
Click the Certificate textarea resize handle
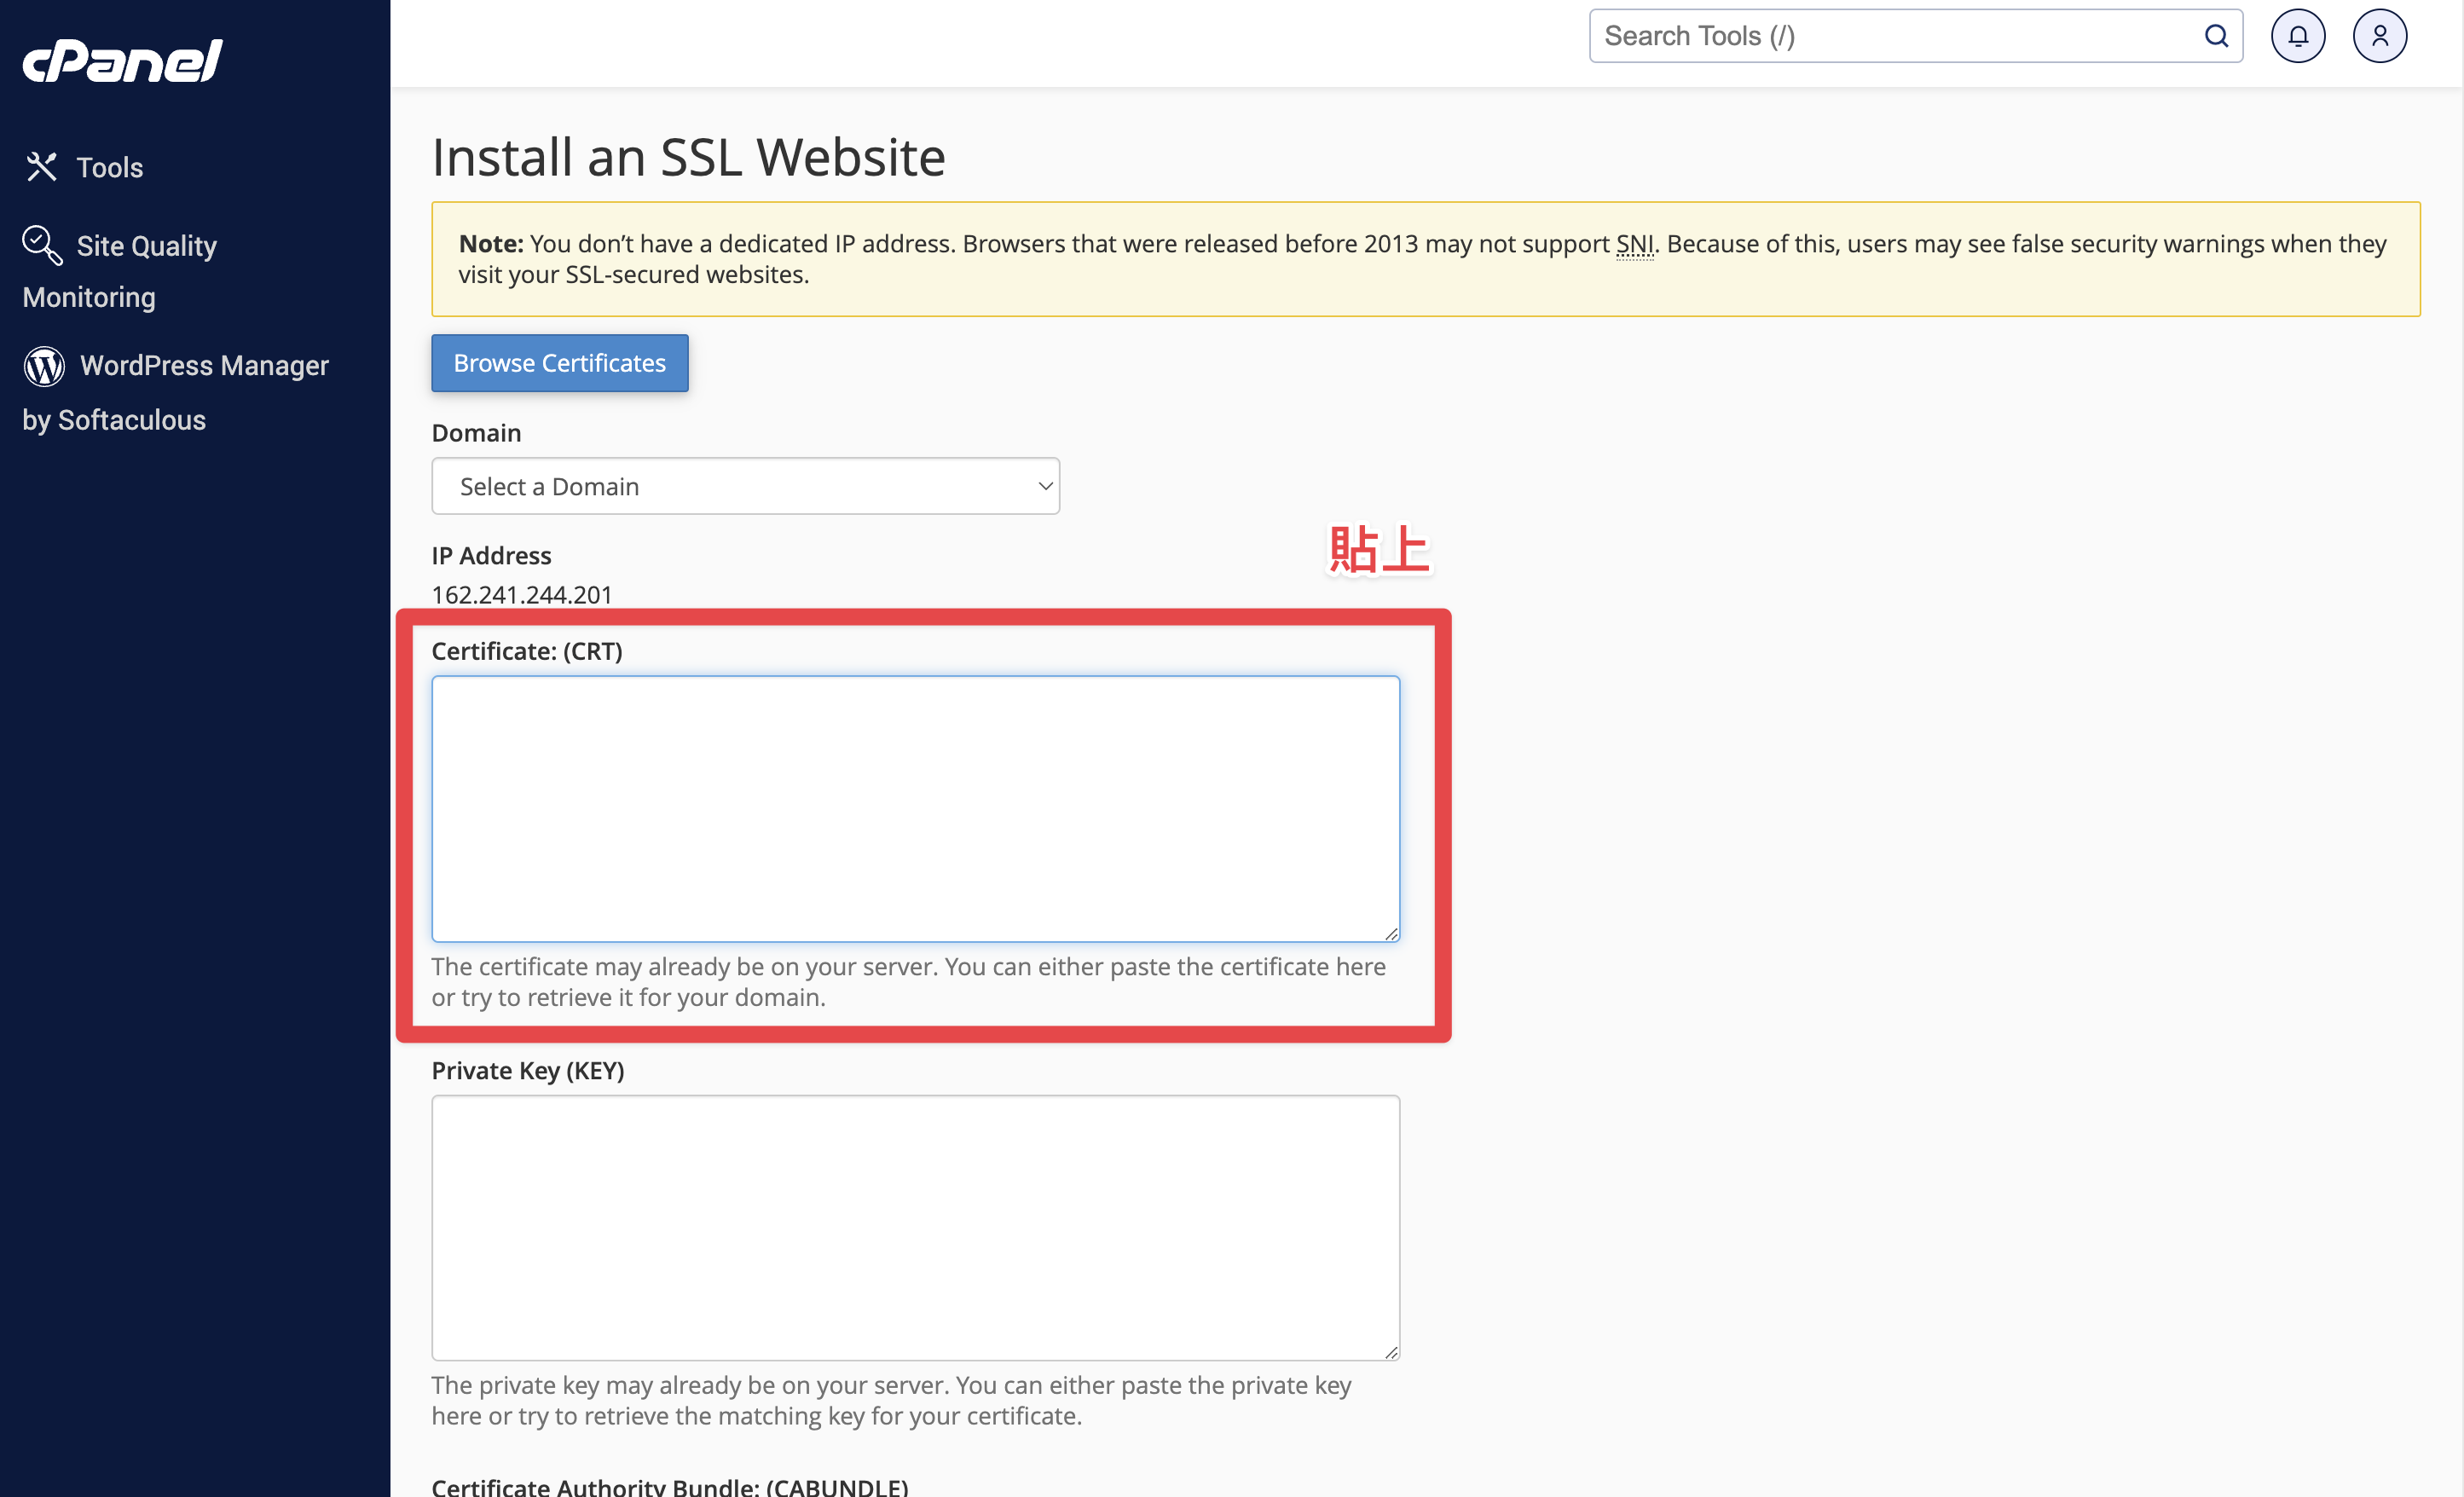tap(1391, 933)
